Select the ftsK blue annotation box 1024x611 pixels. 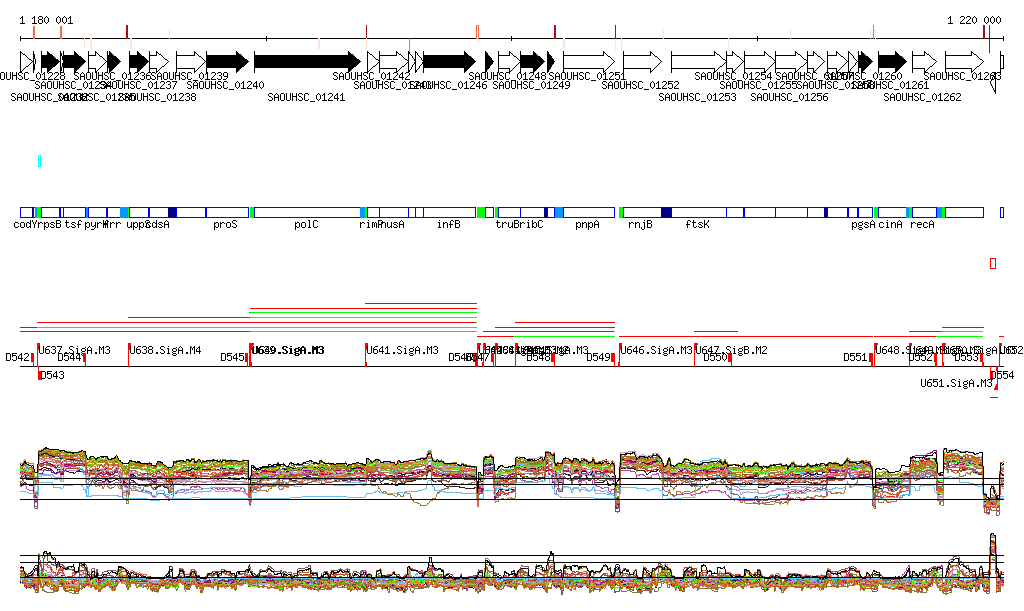(x=699, y=212)
